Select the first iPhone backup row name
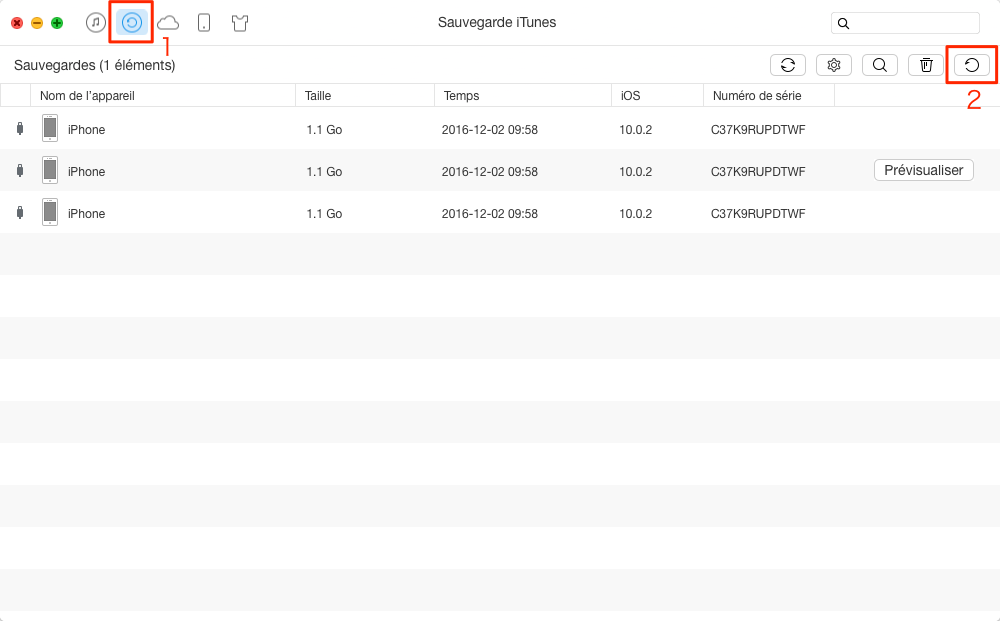1000x621 pixels. click(86, 129)
